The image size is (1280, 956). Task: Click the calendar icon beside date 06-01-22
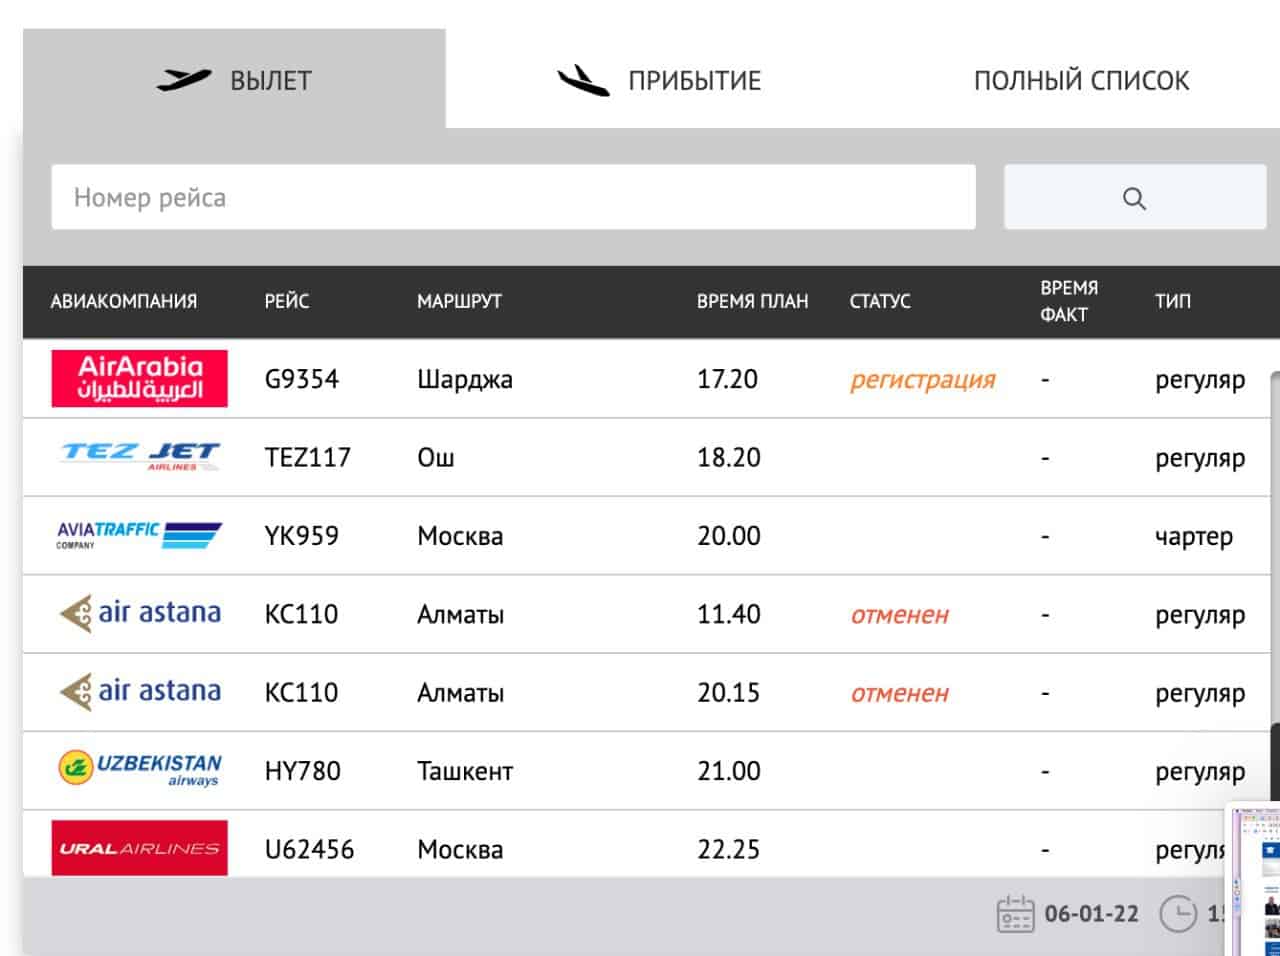pos(1015,914)
